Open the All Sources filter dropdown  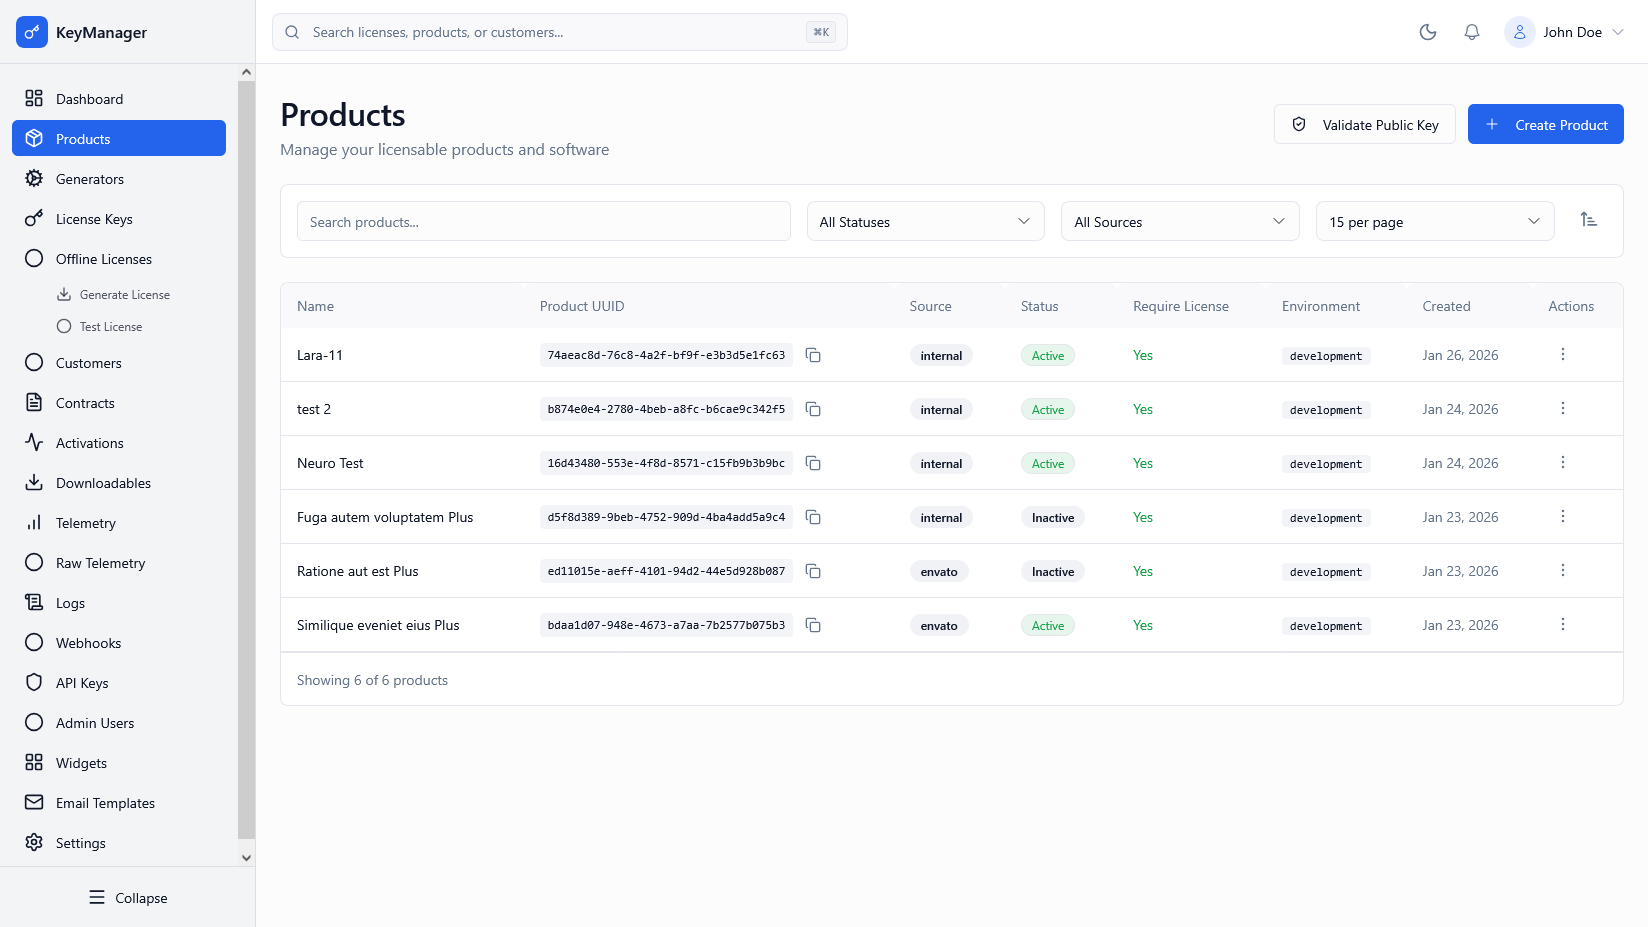coord(1179,221)
